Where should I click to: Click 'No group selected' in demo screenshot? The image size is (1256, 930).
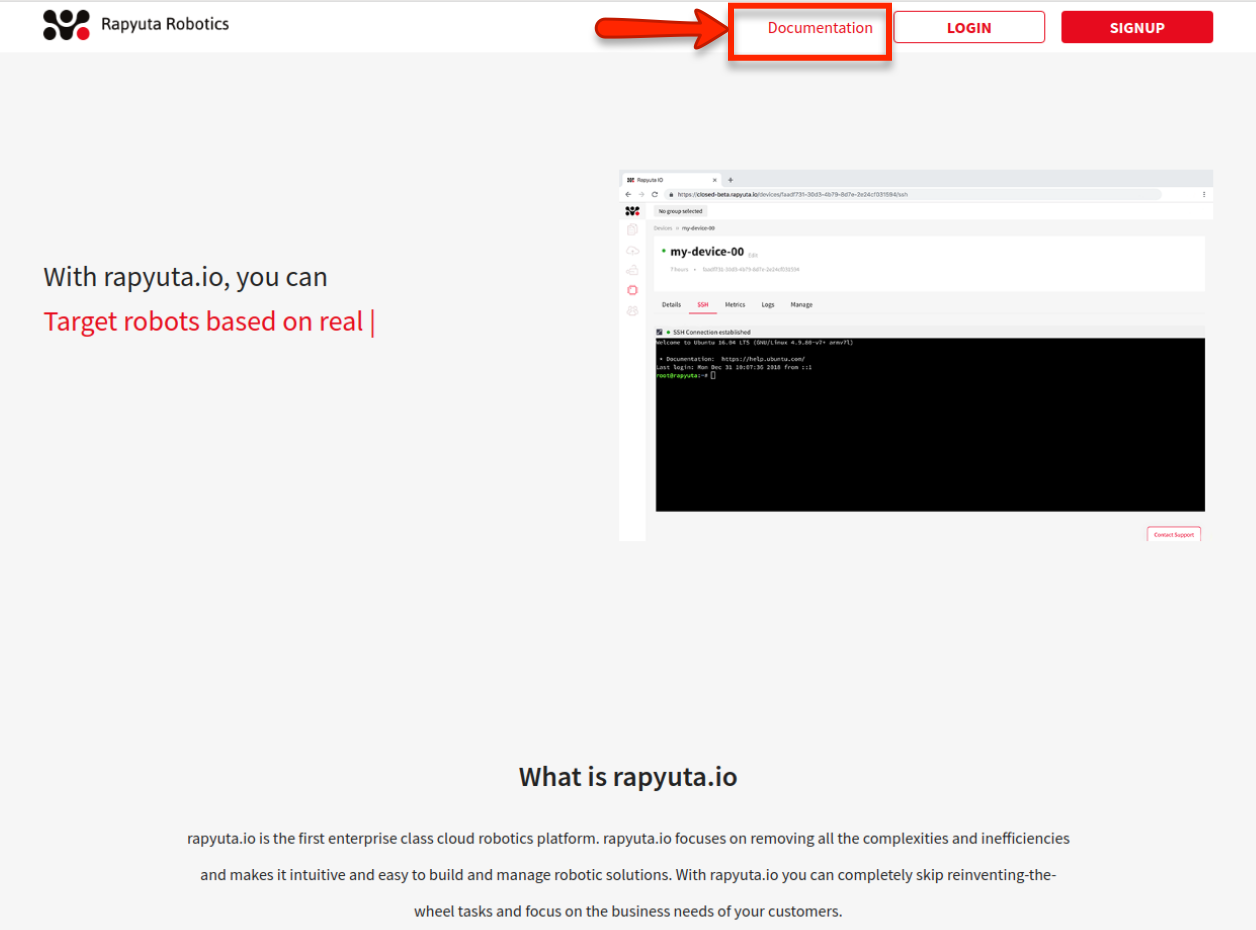(x=680, y=211)
